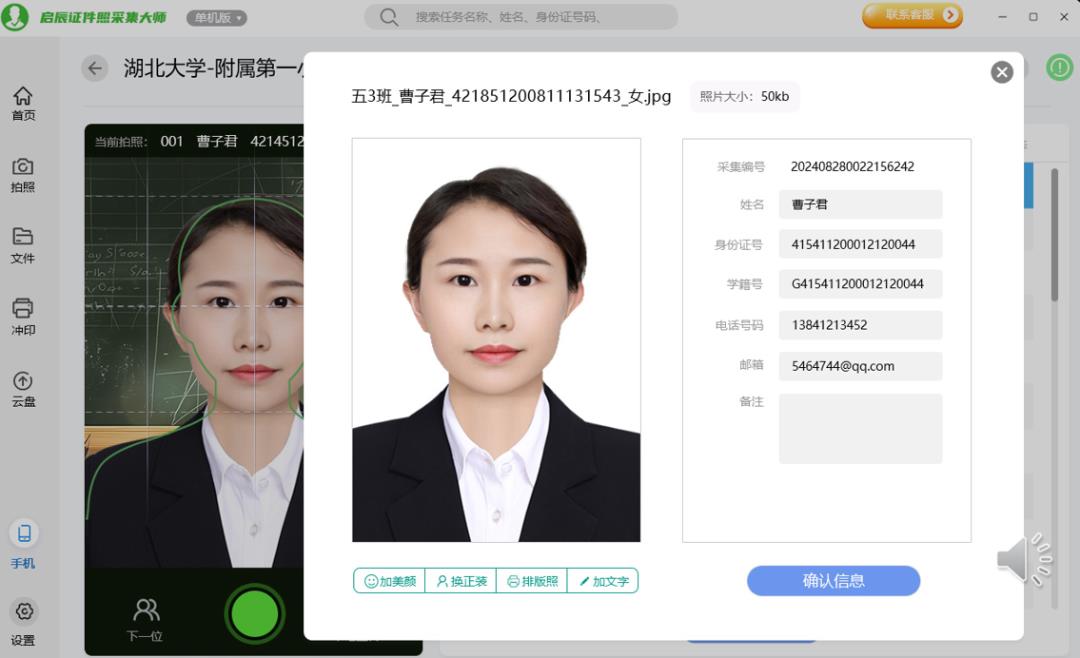Click the 电话号码 phone number field

860,325
